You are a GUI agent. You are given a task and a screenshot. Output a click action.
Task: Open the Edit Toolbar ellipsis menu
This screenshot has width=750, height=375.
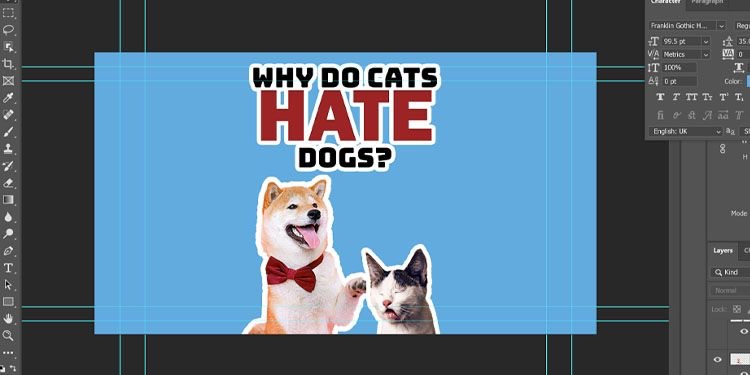tap(8, 353)
